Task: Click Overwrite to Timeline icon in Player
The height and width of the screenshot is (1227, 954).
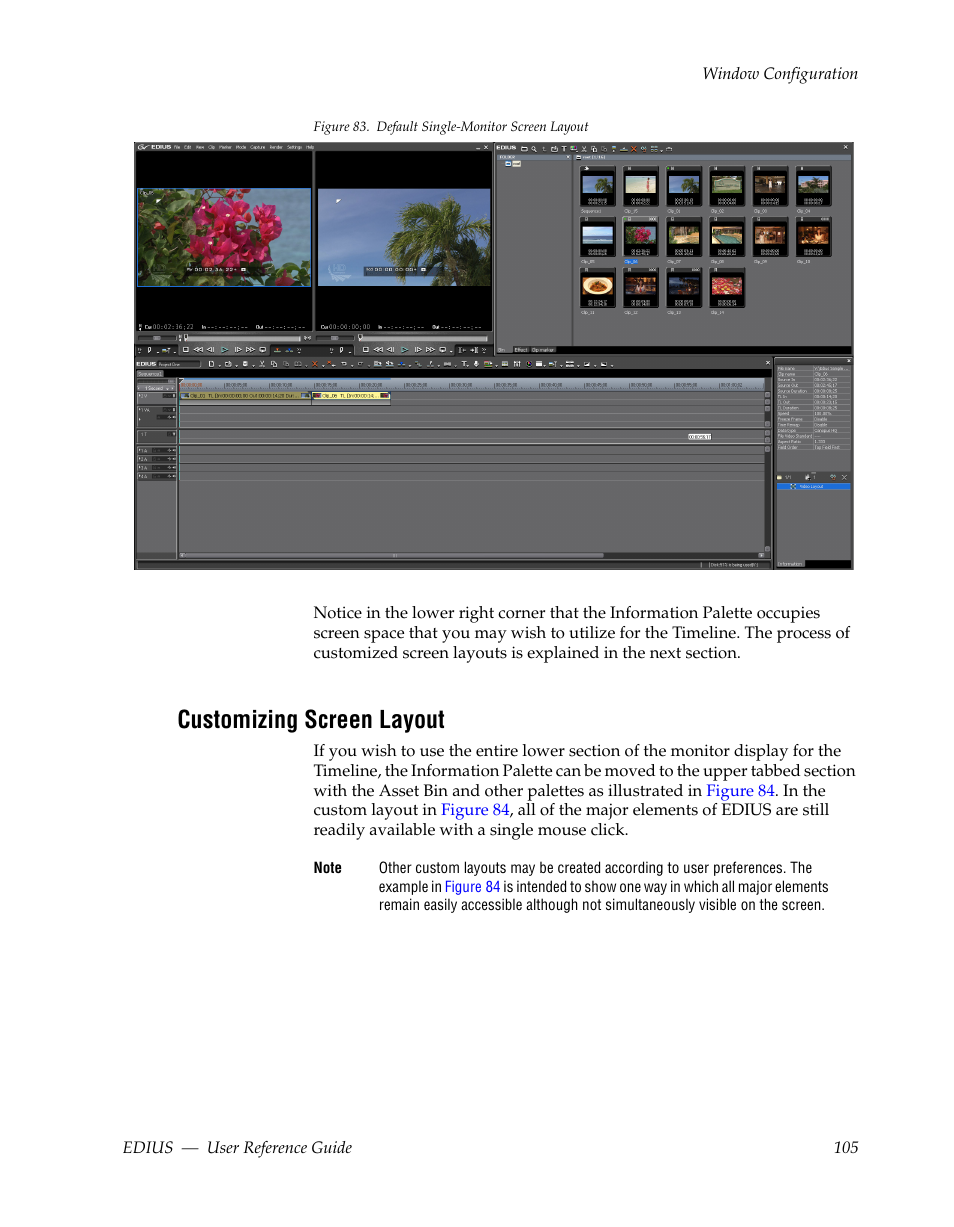Action: [x=289, y=350]
